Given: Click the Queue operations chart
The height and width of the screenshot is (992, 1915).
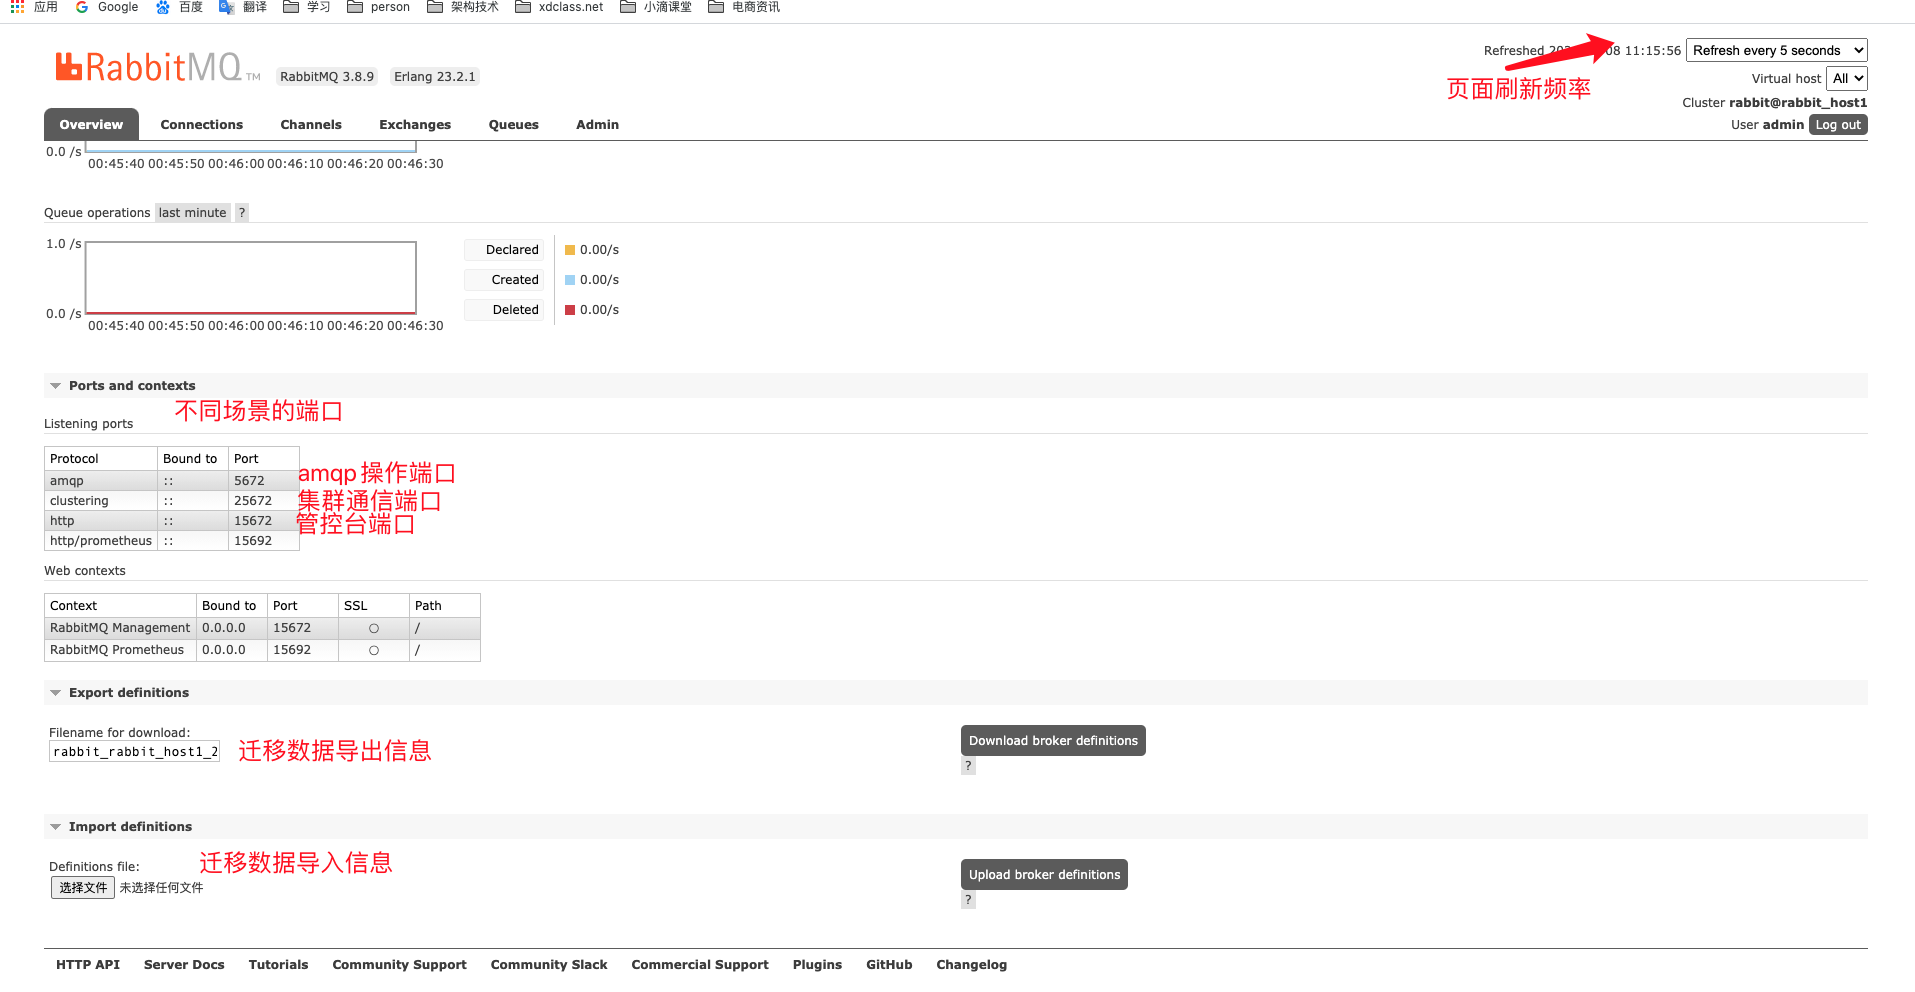Looking at the screenshot, I should tap(251, 278).
